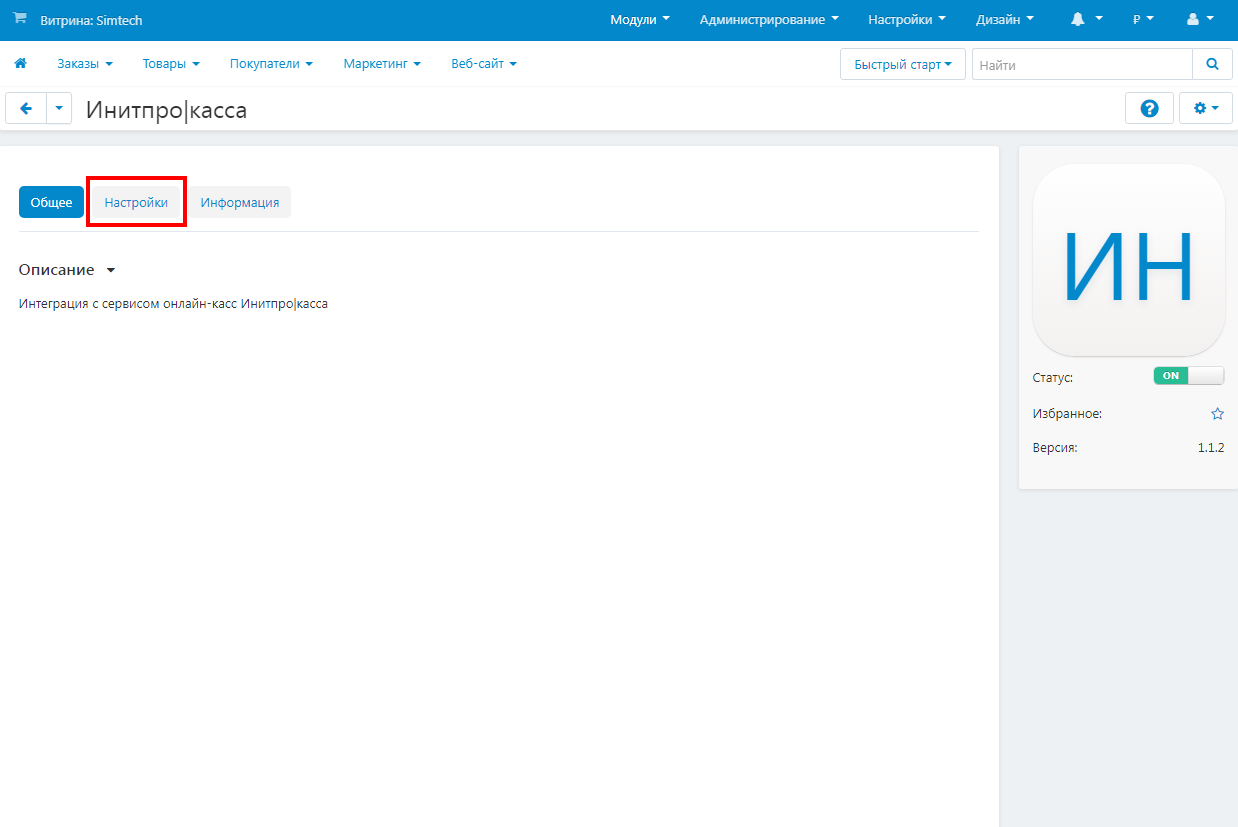
Task: Expand the Маркетинг menu
Action: [x=382, y=64]
